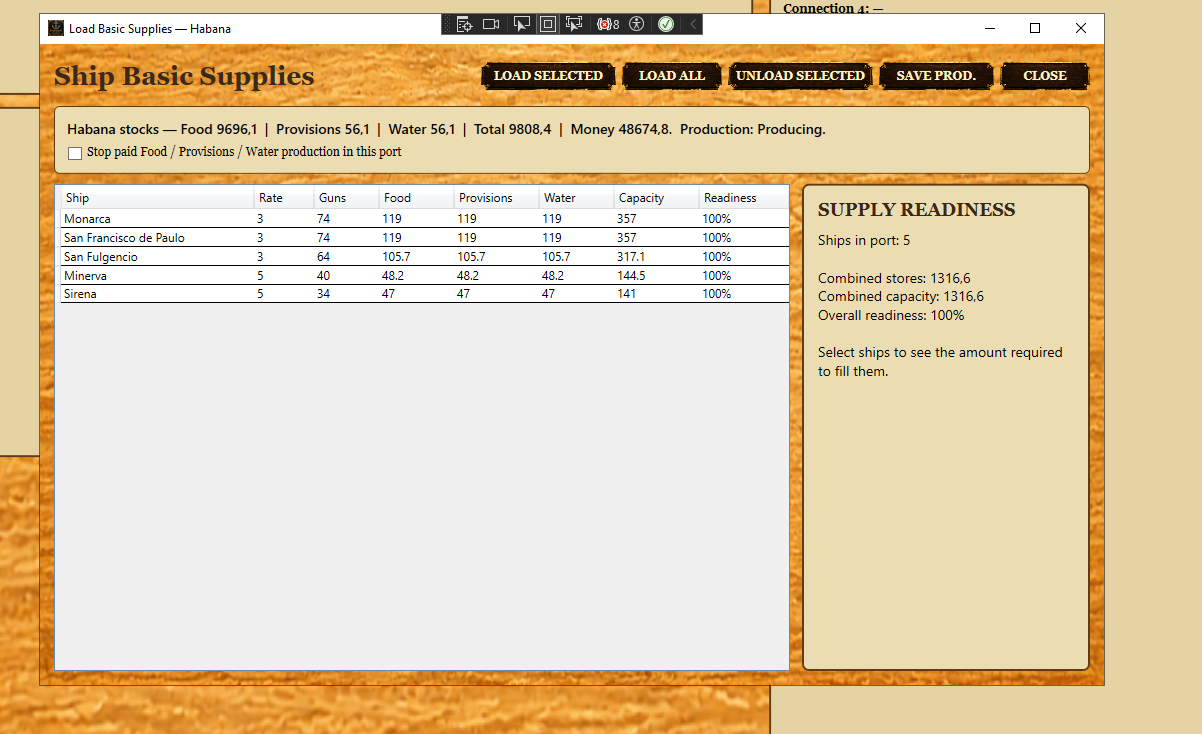Sort table by Food column header
The image size is (1202, 734).
(x=416, y=198)
